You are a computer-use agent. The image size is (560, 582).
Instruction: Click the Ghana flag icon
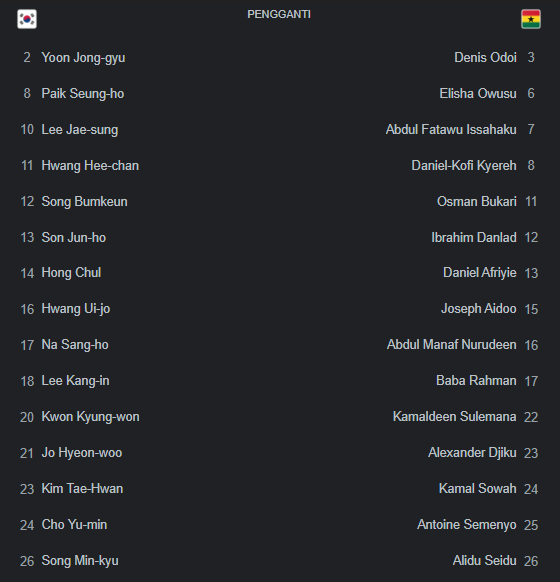531,19
